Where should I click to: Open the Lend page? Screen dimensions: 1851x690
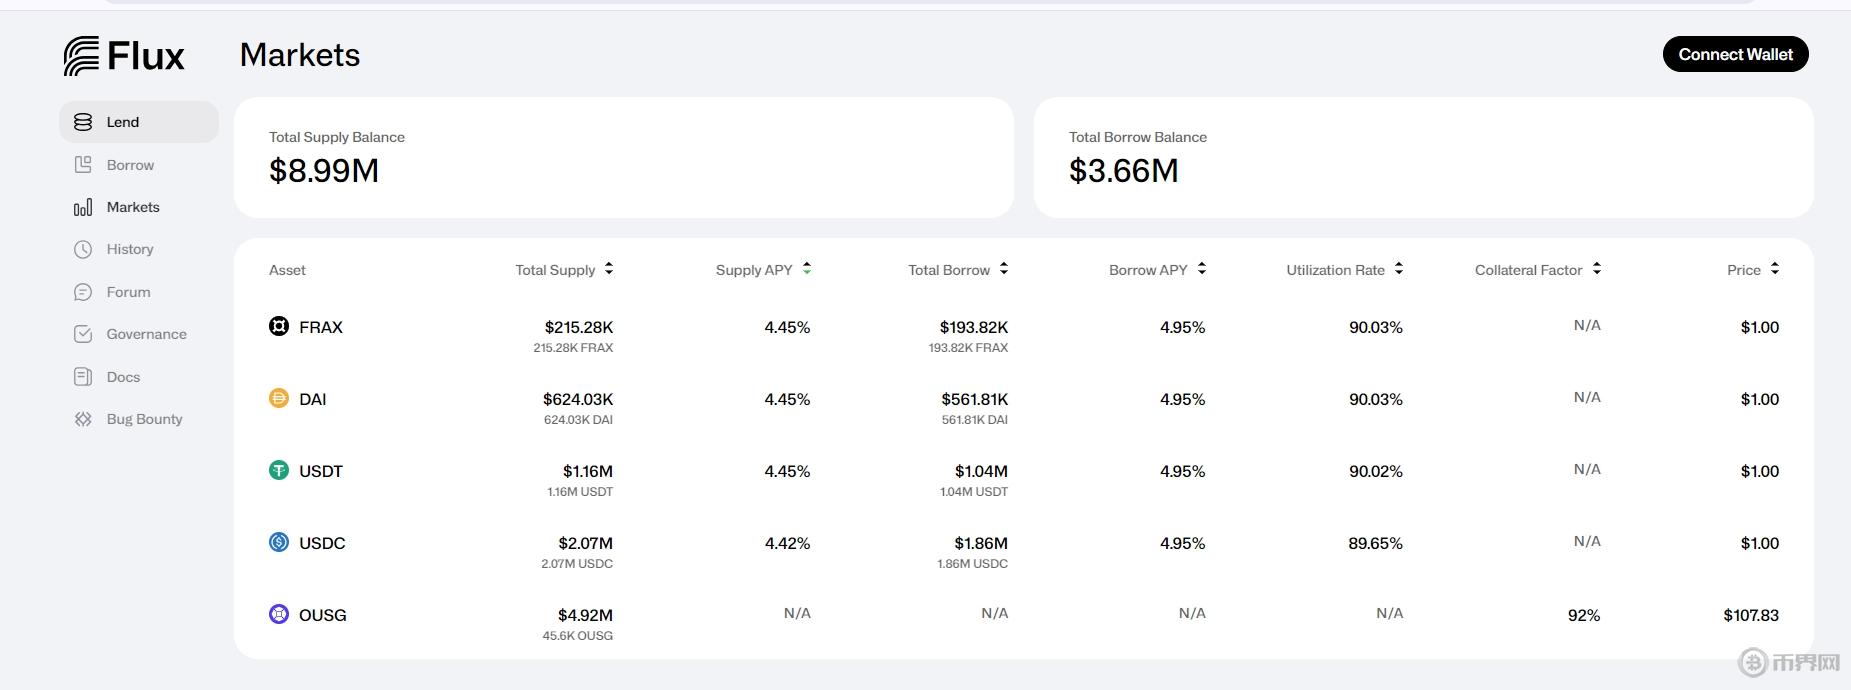(139, 122)
